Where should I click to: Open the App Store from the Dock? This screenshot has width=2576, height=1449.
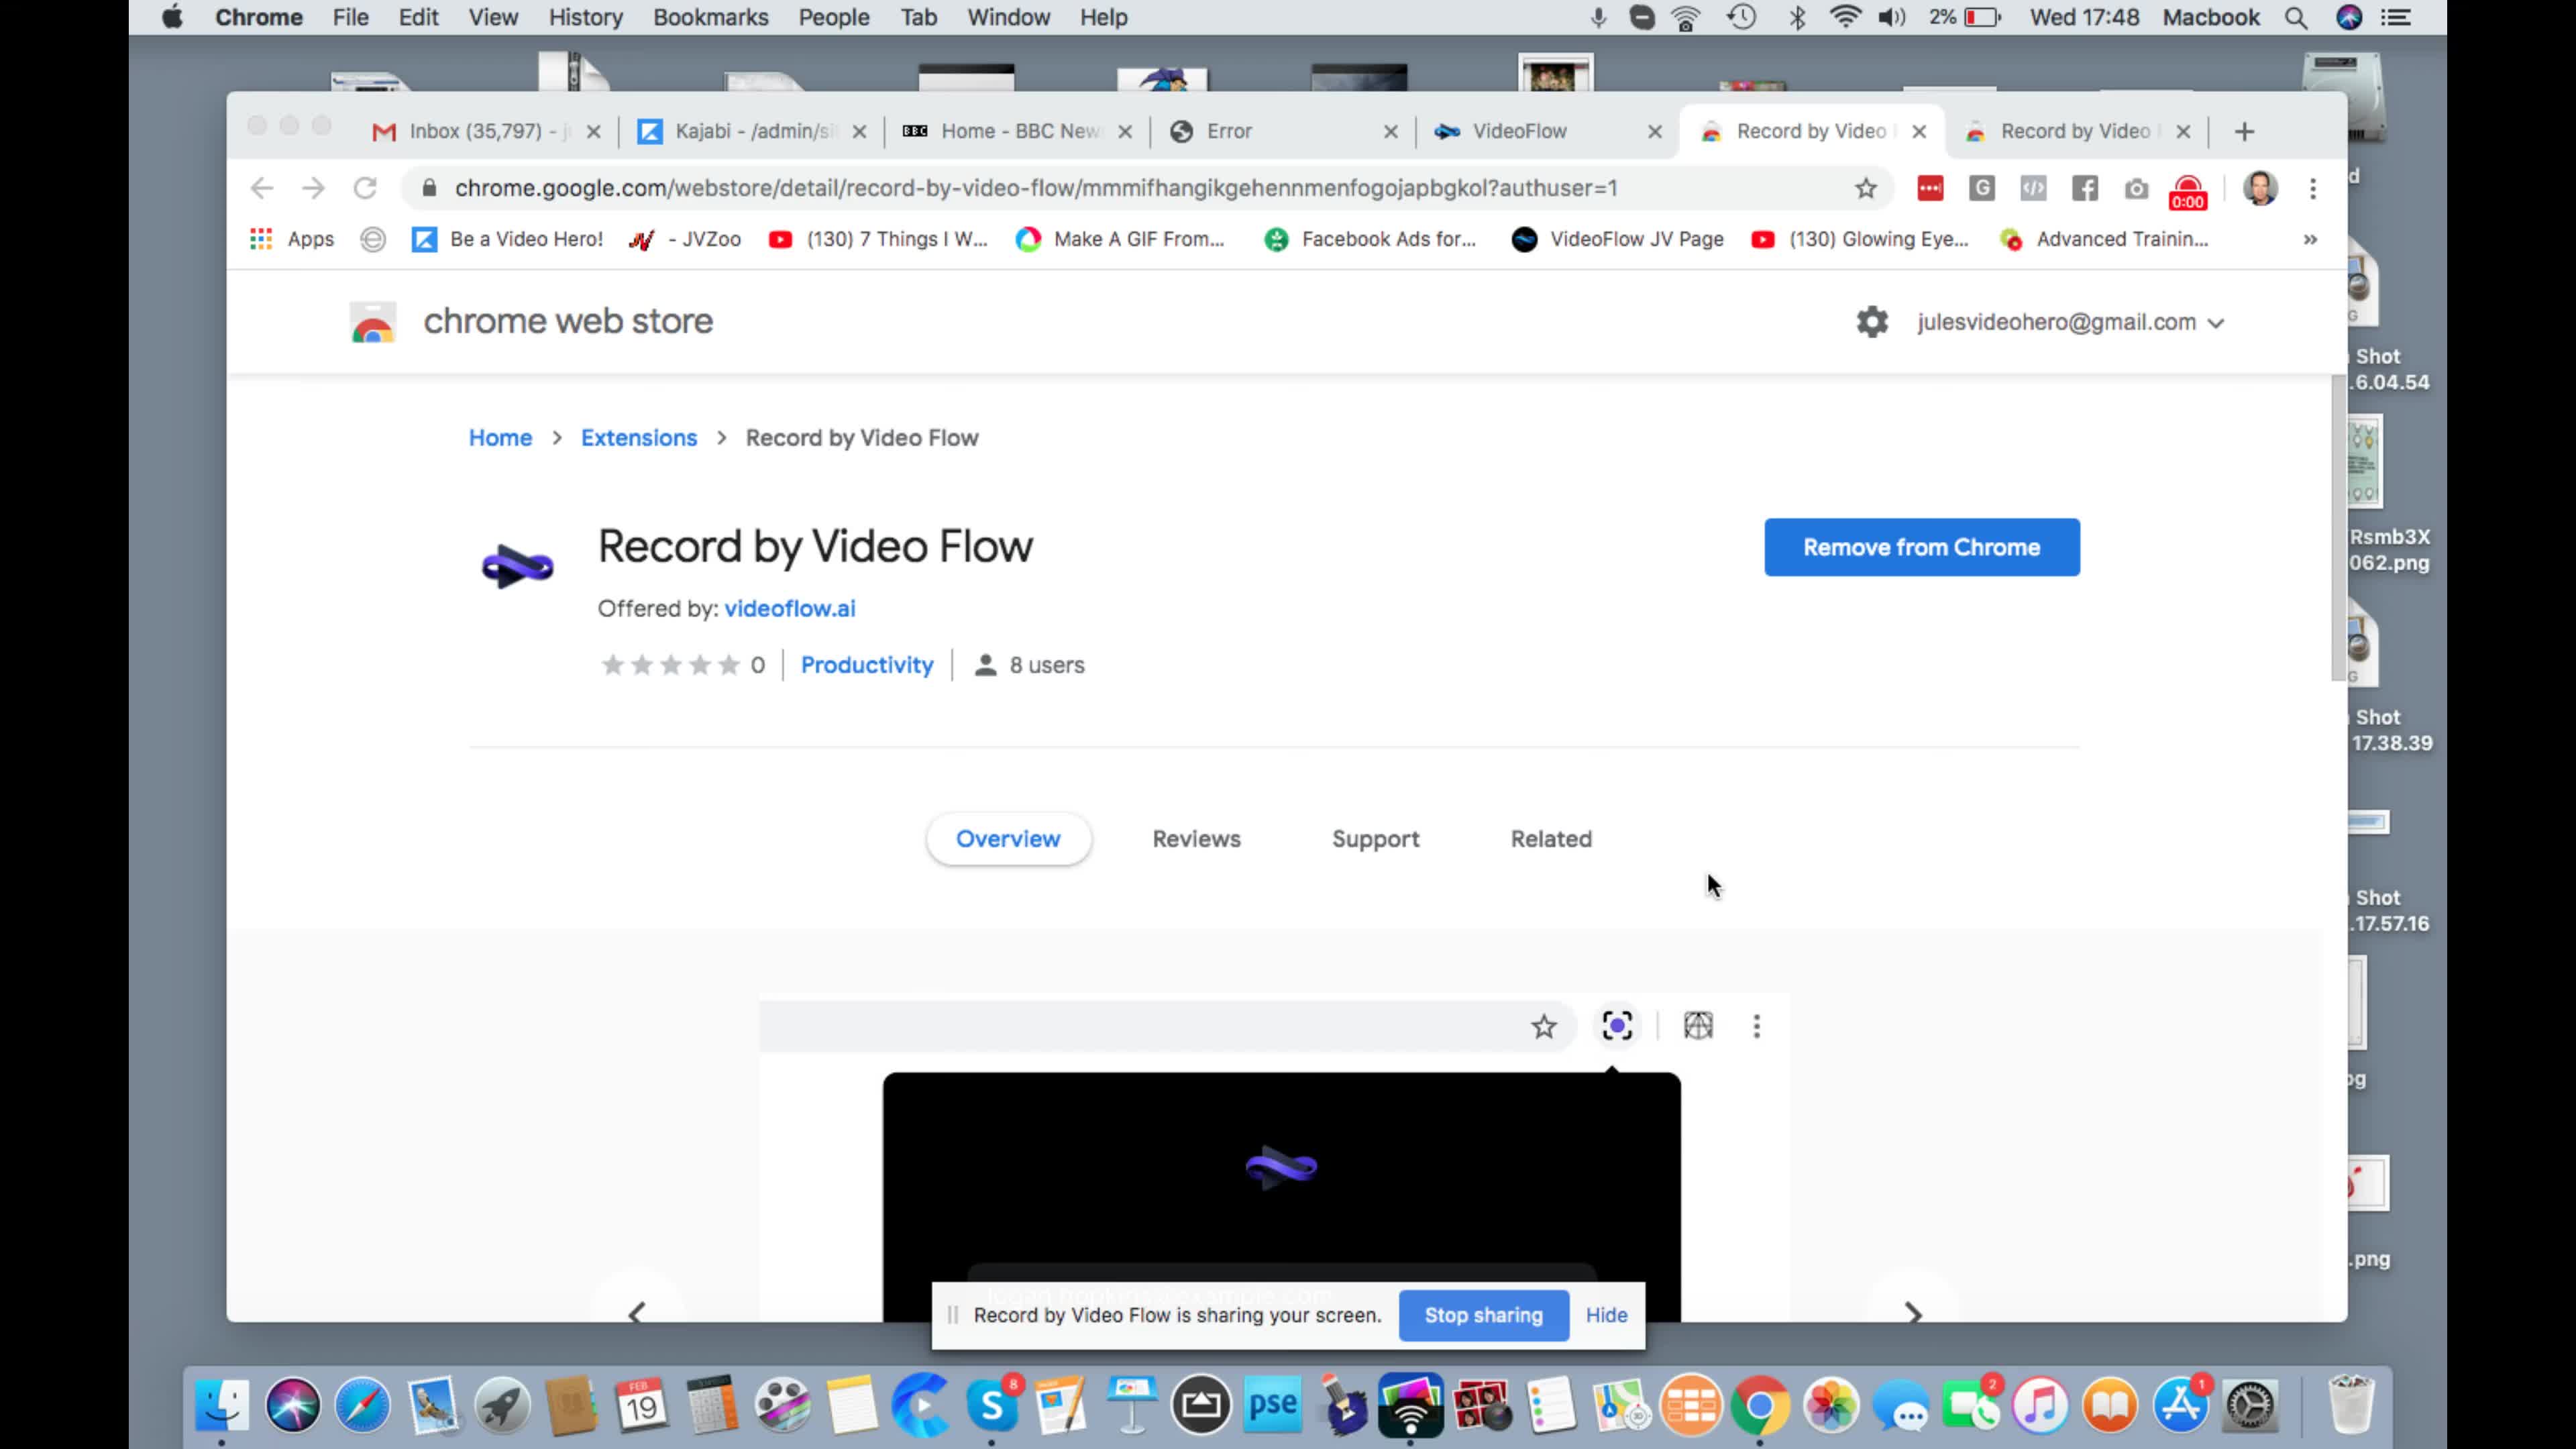[x=2180, y=1405]
